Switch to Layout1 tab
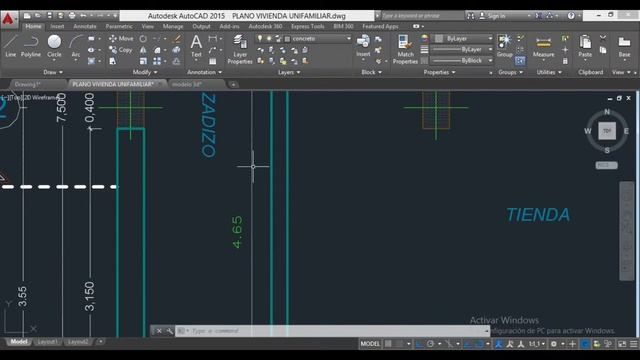The height and width of the screenshot is (360, 640). [x=47, y=342]
